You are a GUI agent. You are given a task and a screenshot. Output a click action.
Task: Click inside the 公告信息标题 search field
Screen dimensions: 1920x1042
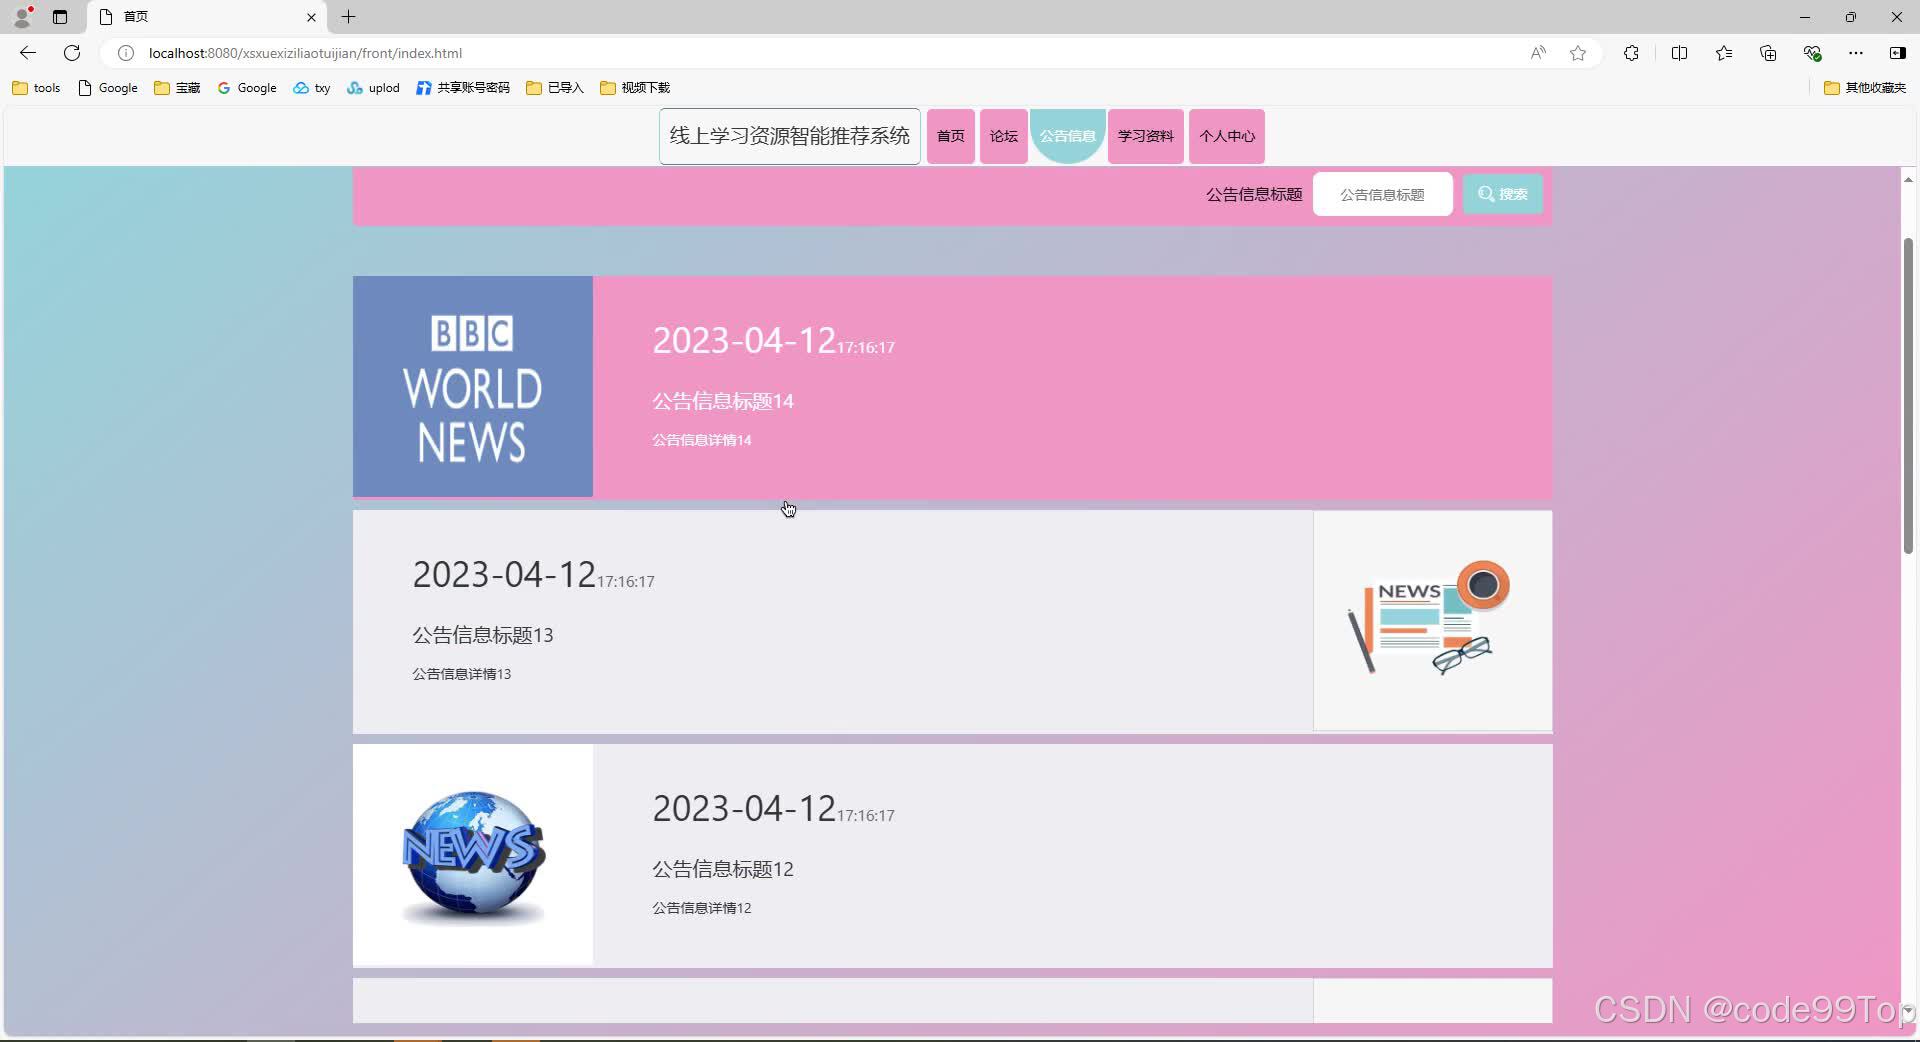point(1382,194)
